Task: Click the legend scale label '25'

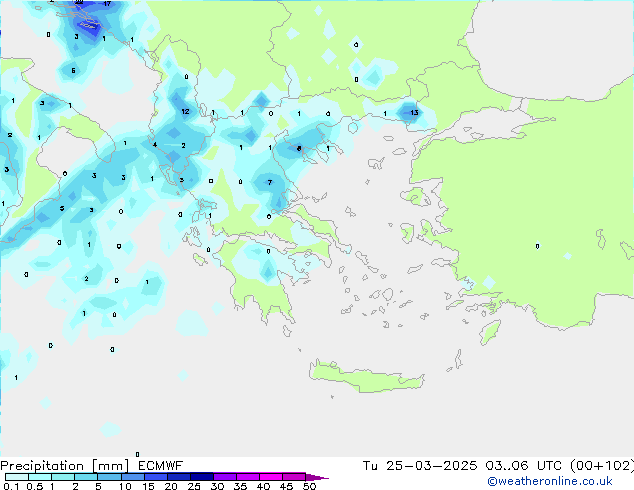Action: click(194, 486)
